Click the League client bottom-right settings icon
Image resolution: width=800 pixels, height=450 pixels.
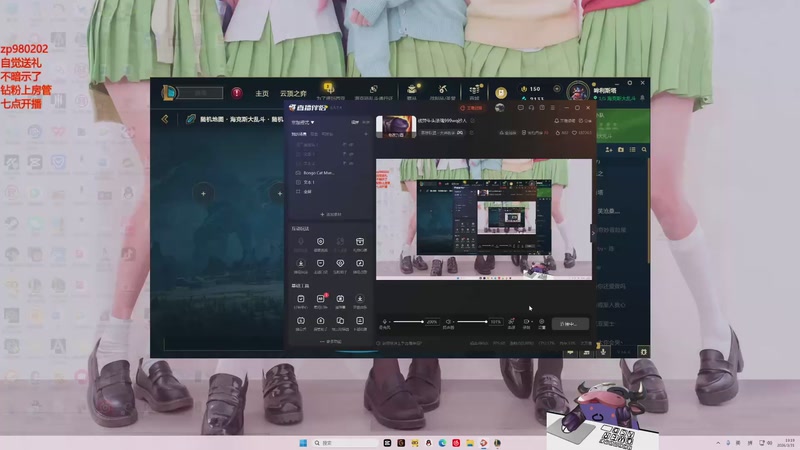coord(644,352)
